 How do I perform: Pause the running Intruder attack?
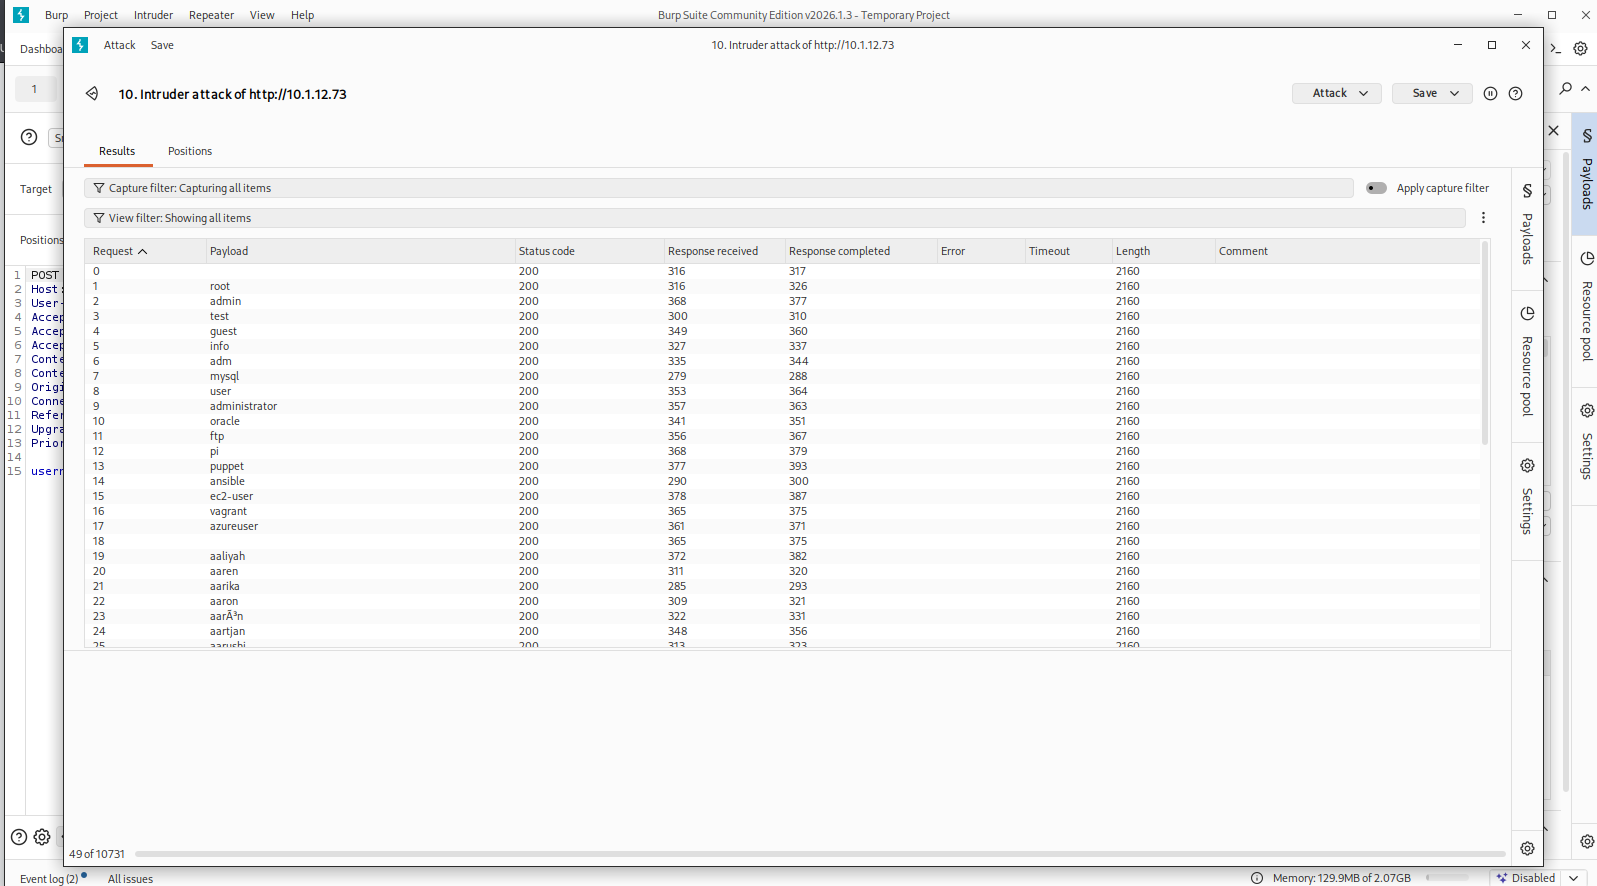pyautogui.click(x=1490, y=94)
